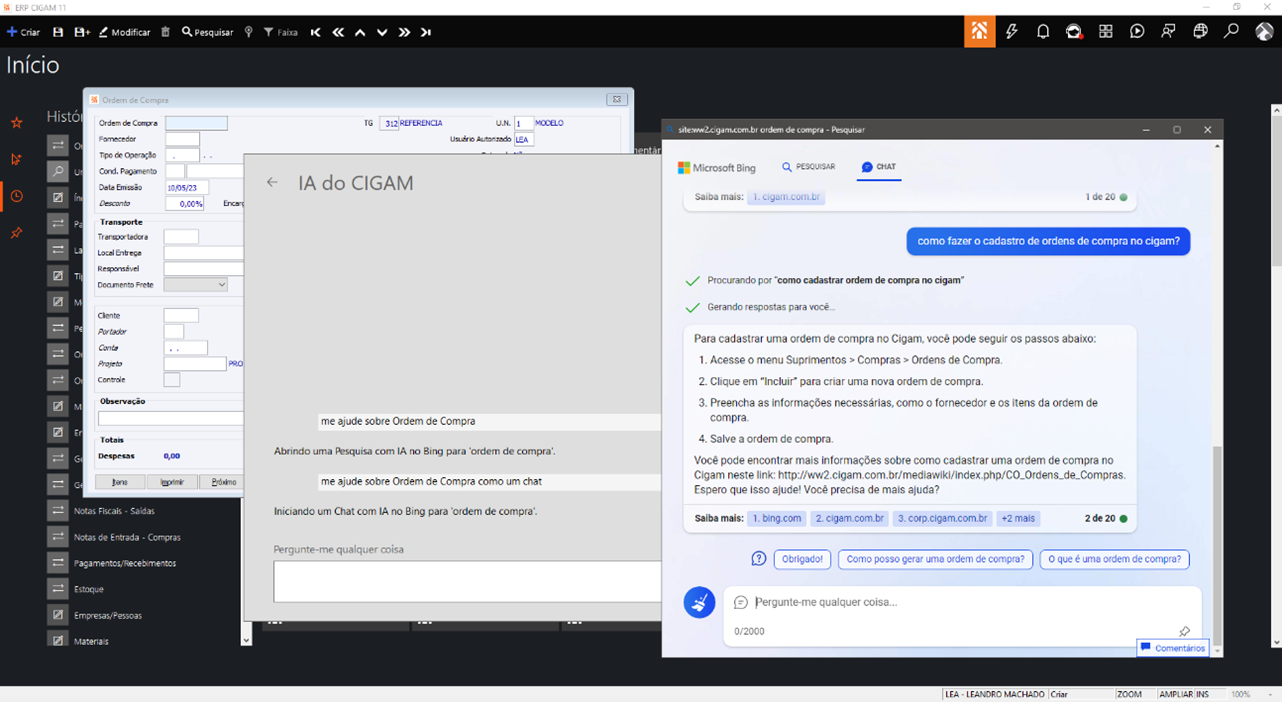The image size is (1282, 702).
Task: Click the Ordem de Compra number field
Action: (x=196, y=123)
